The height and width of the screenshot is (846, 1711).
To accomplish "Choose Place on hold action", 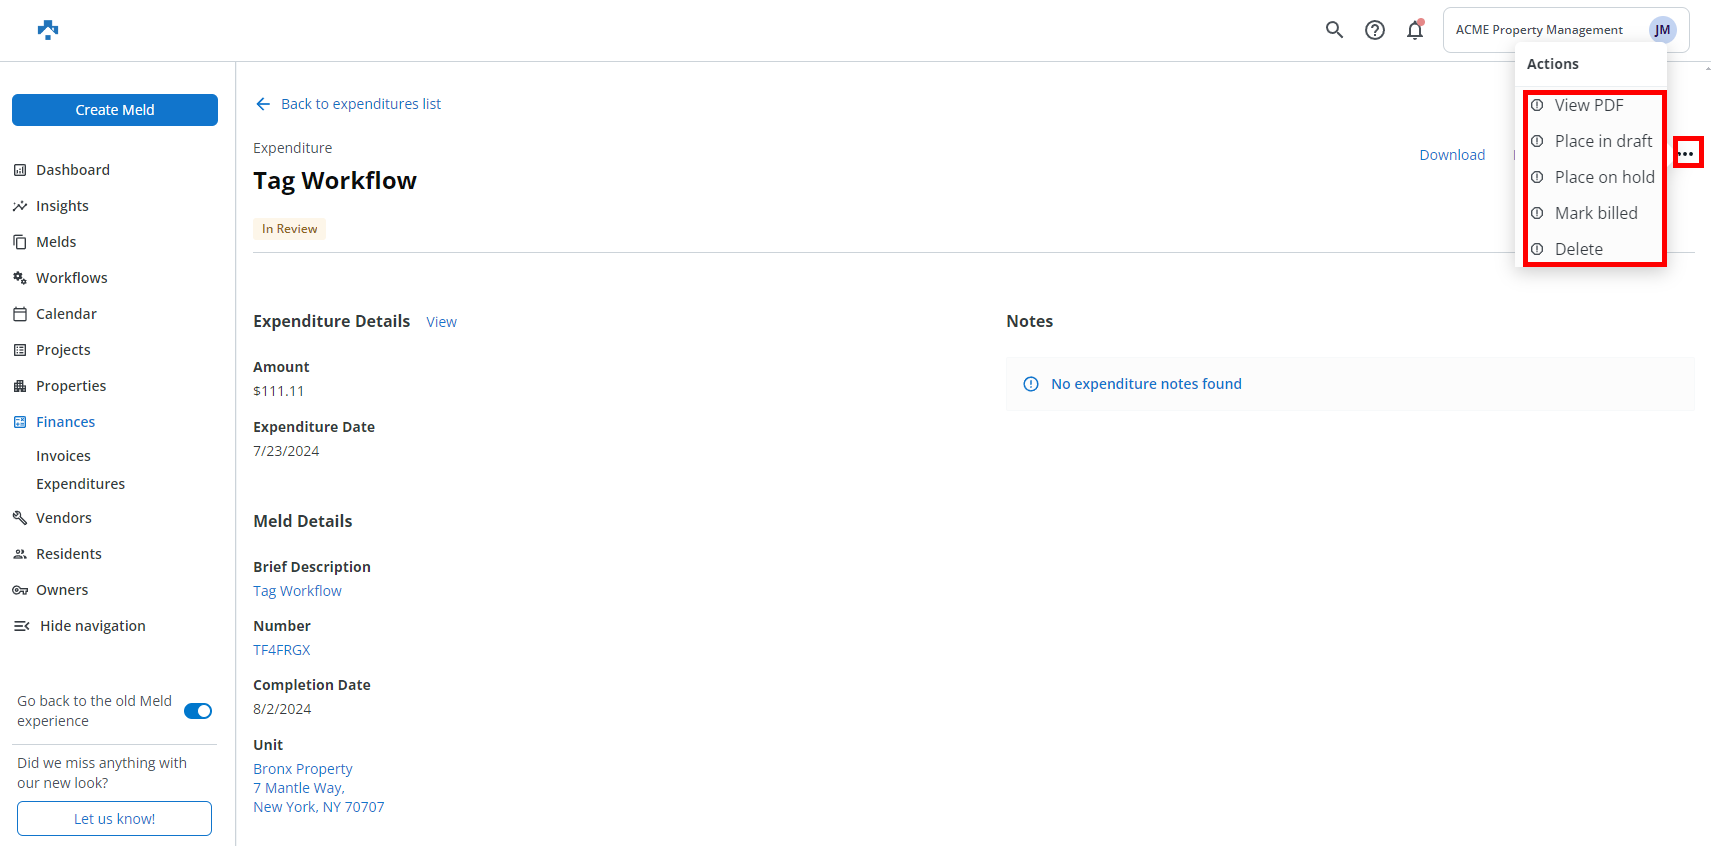I will click(x=1604, y=177).
